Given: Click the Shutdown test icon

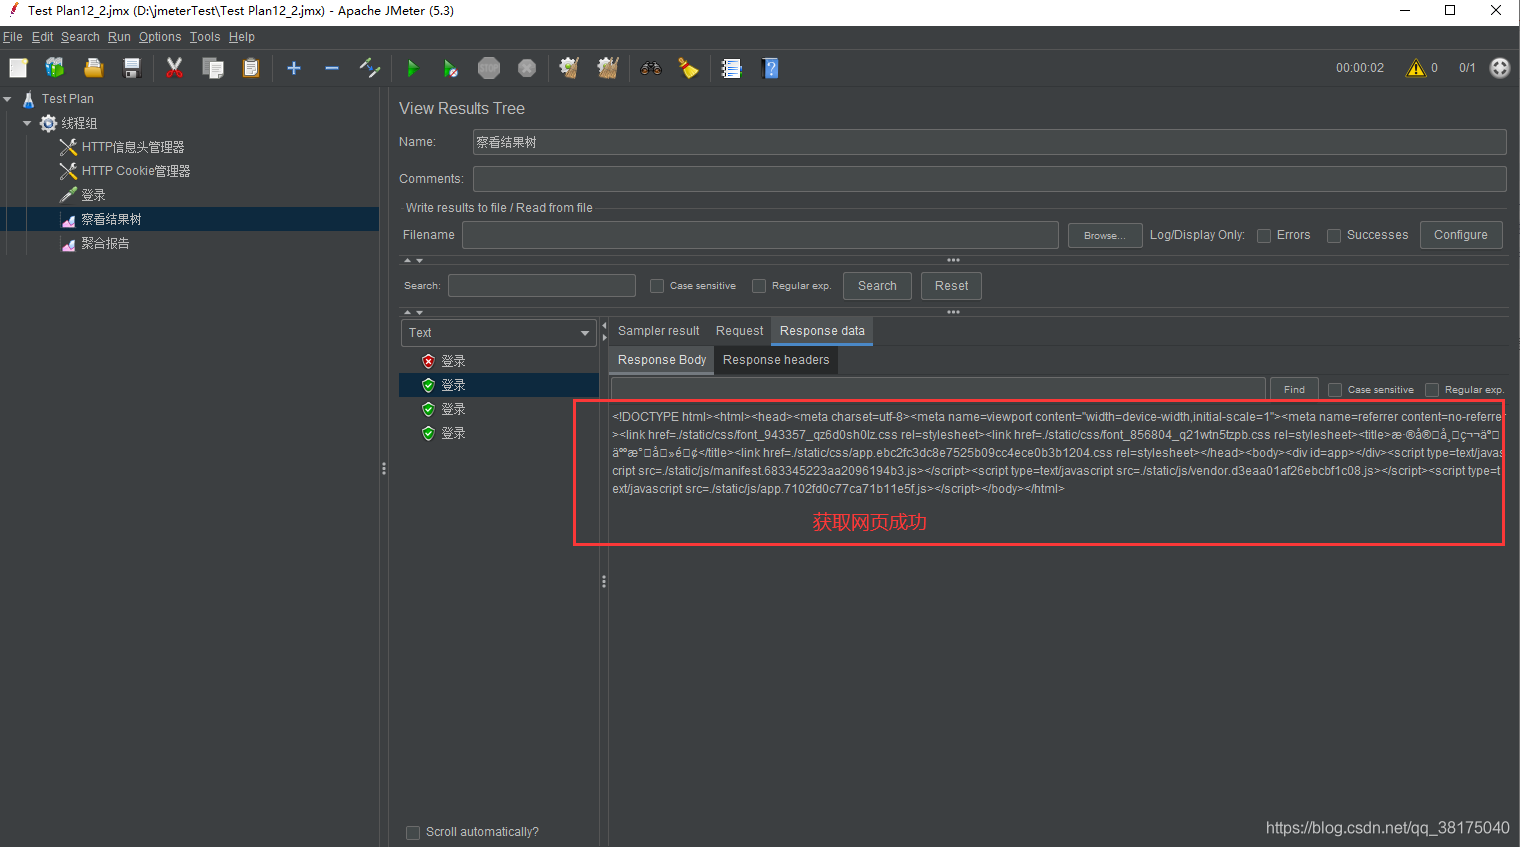Looking at the screenshot, I should click(527, 68).
